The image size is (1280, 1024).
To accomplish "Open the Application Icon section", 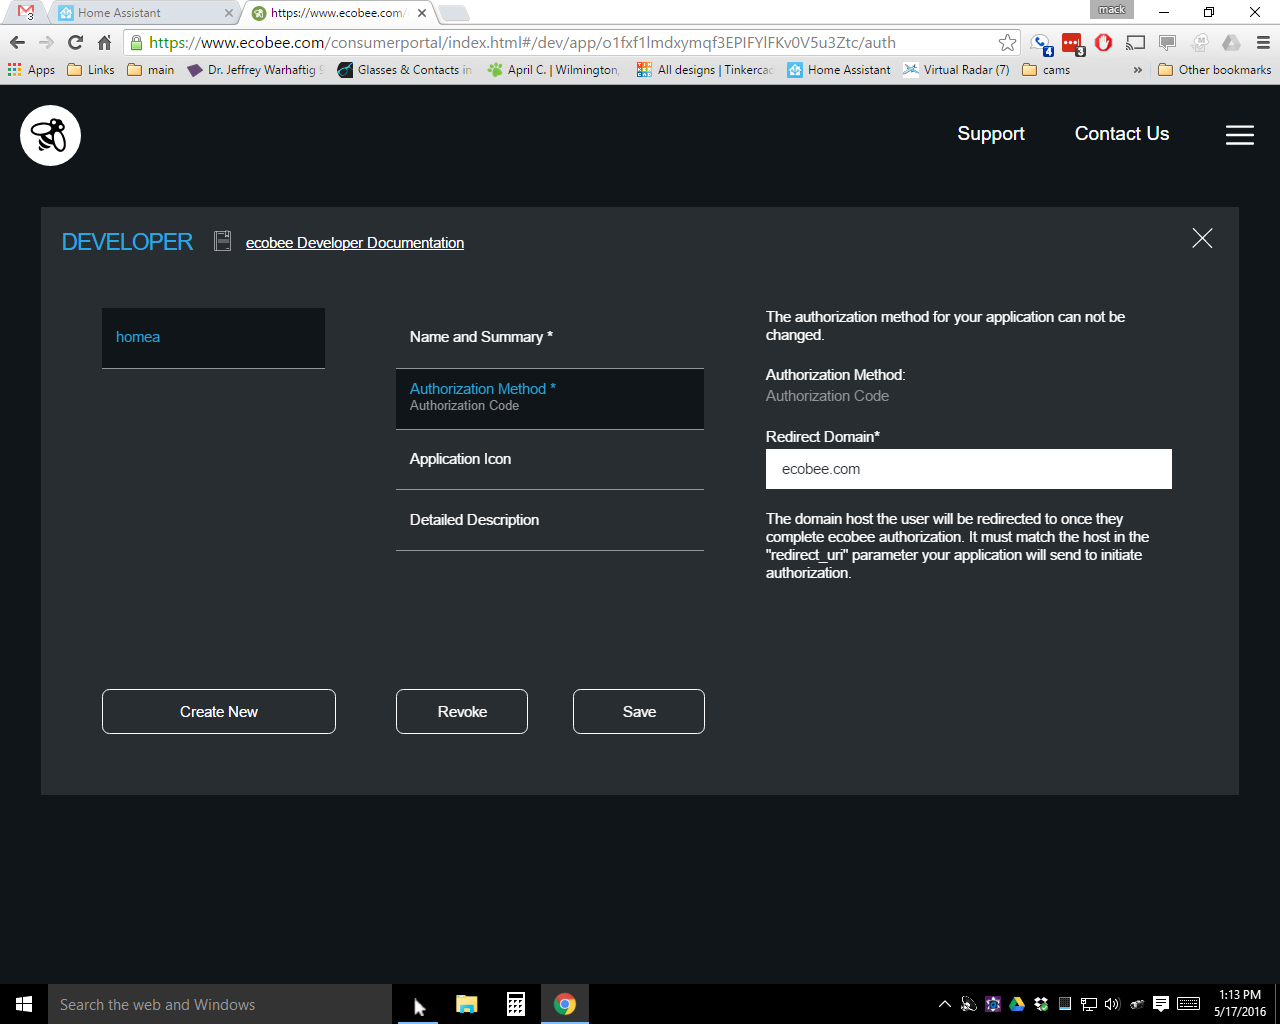I will (x=550, y=460).
